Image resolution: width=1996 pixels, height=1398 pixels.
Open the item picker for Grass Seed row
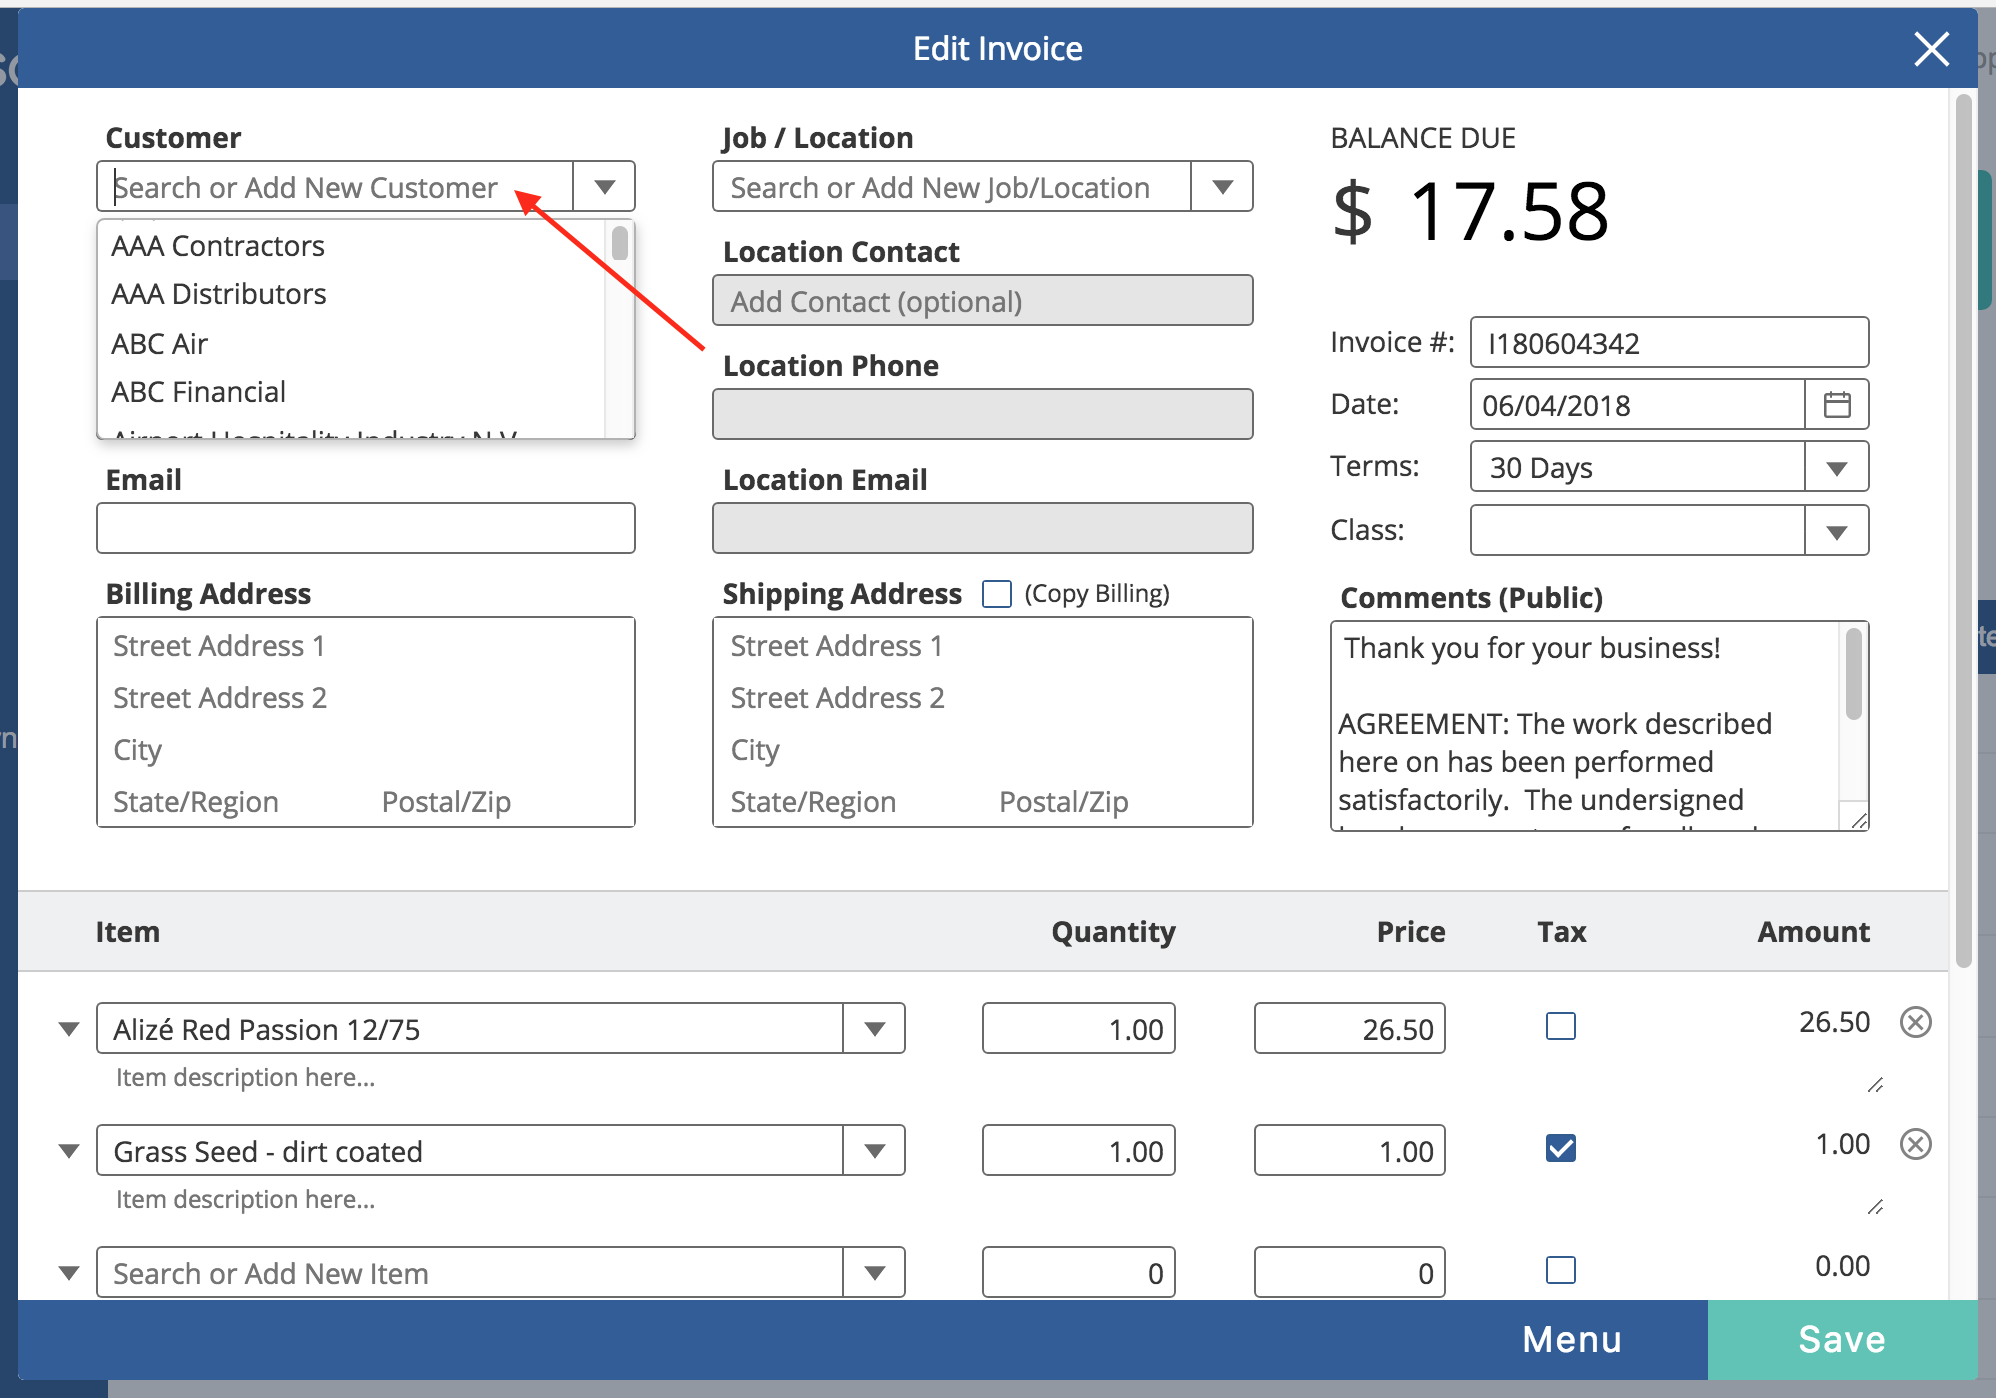(876, 1151)
